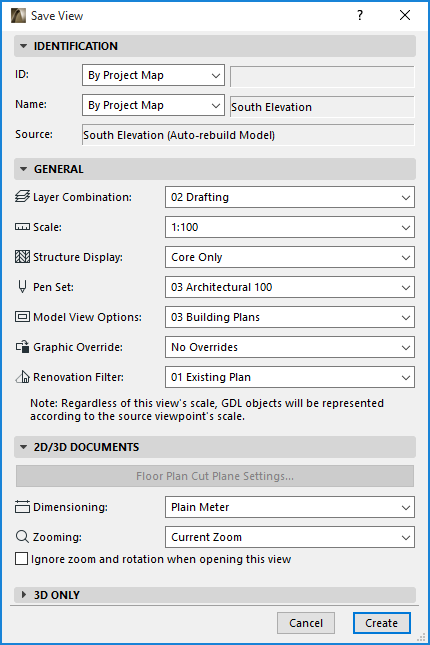Open Pen Set dropdown showing 03 Architectural 100
Image resolution: width=430 pixels, height=645 pixels.
click(290, 287)
